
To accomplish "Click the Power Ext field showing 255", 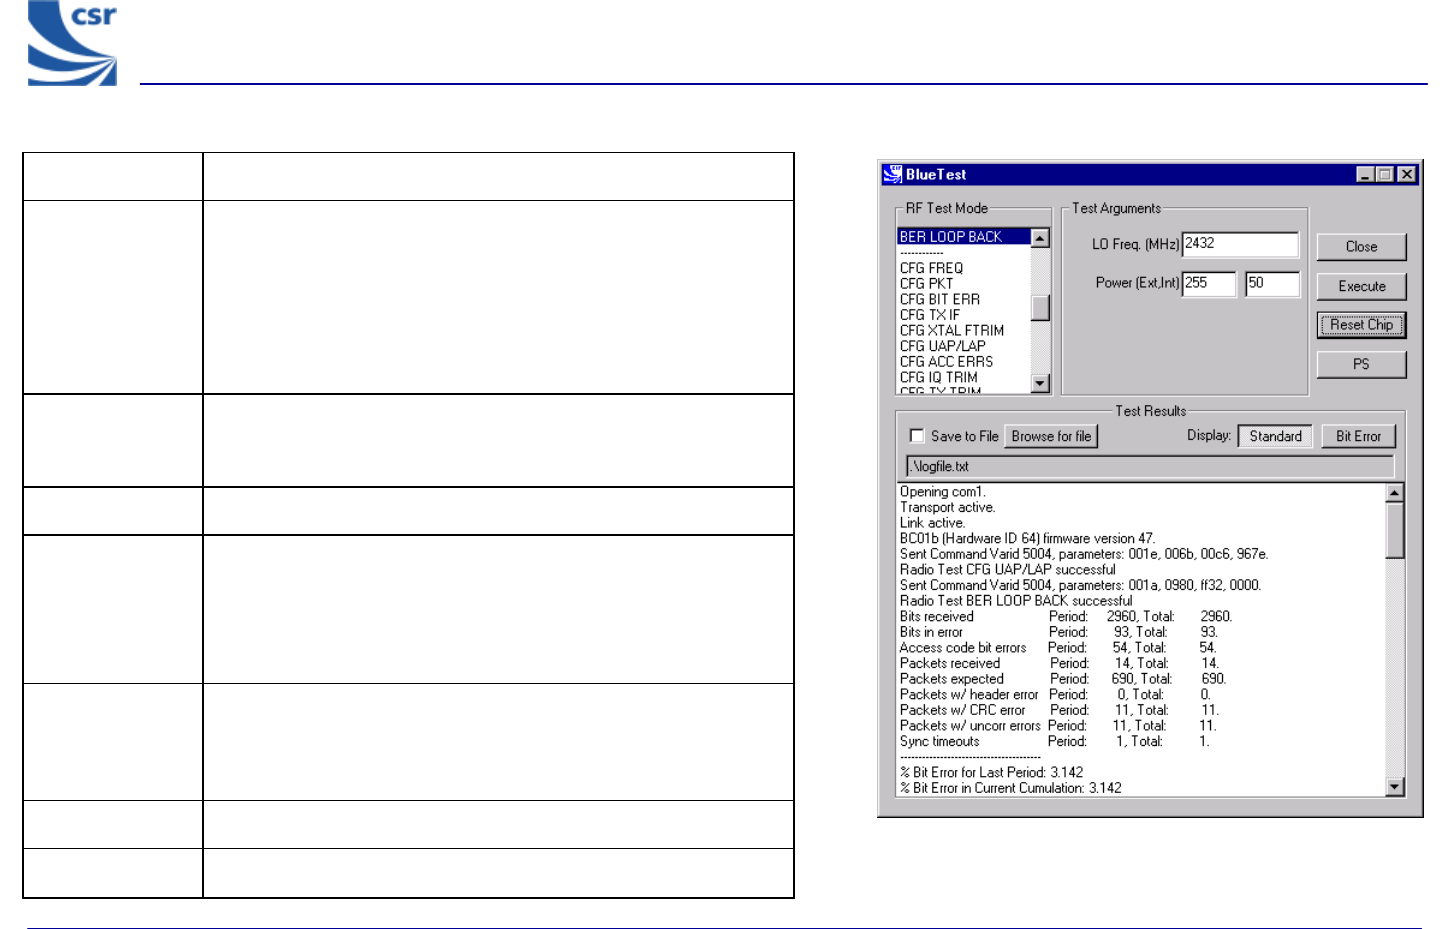I will click(1209, 284).
